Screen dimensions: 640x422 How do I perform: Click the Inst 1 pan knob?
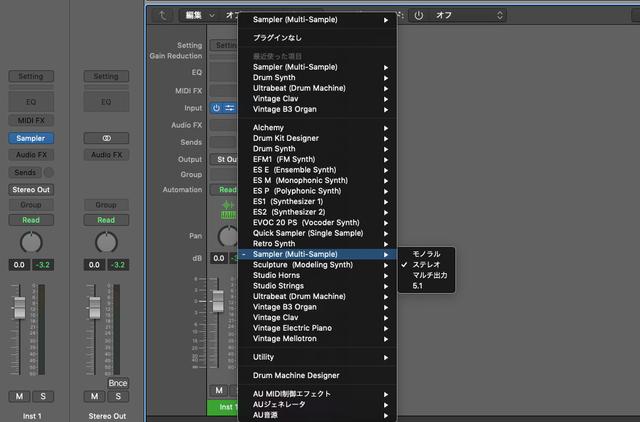31,243
